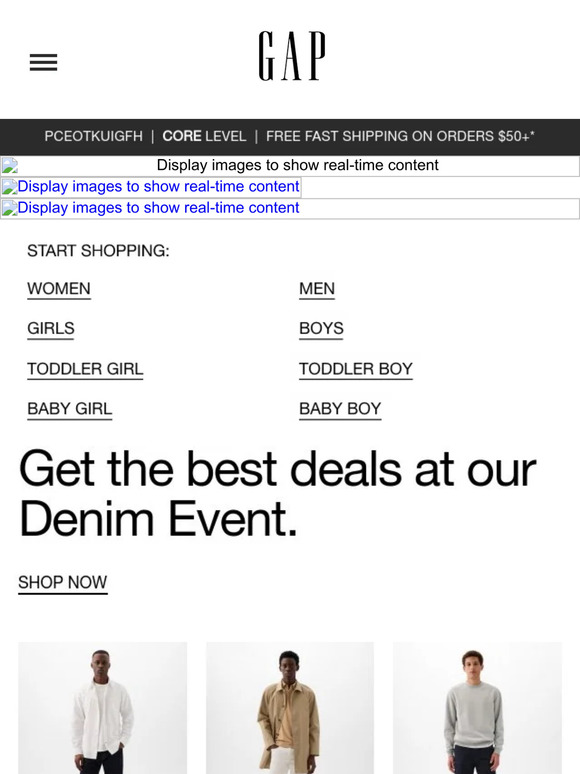580x774 pixels.
Task: Click the Denim Event headline
Action: [277, 494]
